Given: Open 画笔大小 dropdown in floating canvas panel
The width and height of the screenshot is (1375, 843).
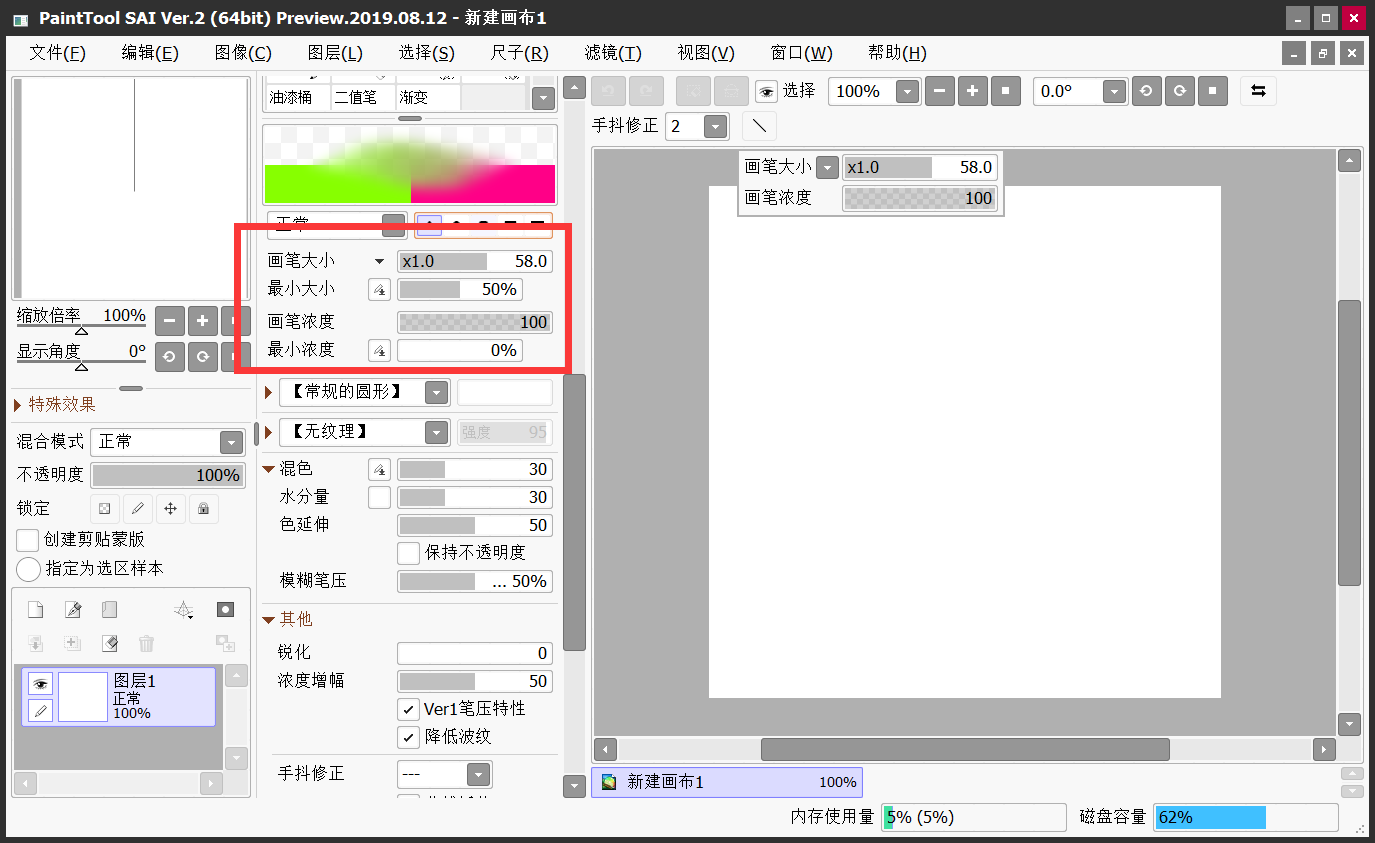Looking at the screenshot, I should [x=827, y=168].
